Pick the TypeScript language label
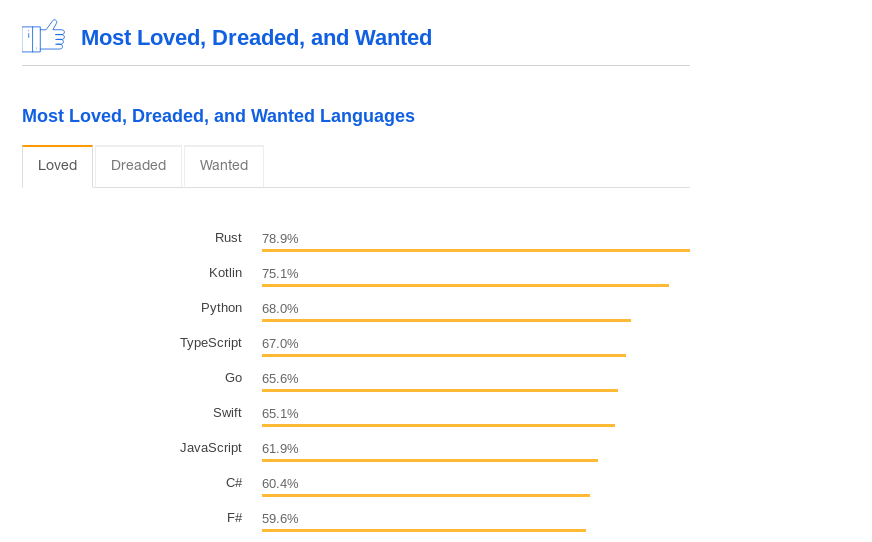 tap(211, 343)
